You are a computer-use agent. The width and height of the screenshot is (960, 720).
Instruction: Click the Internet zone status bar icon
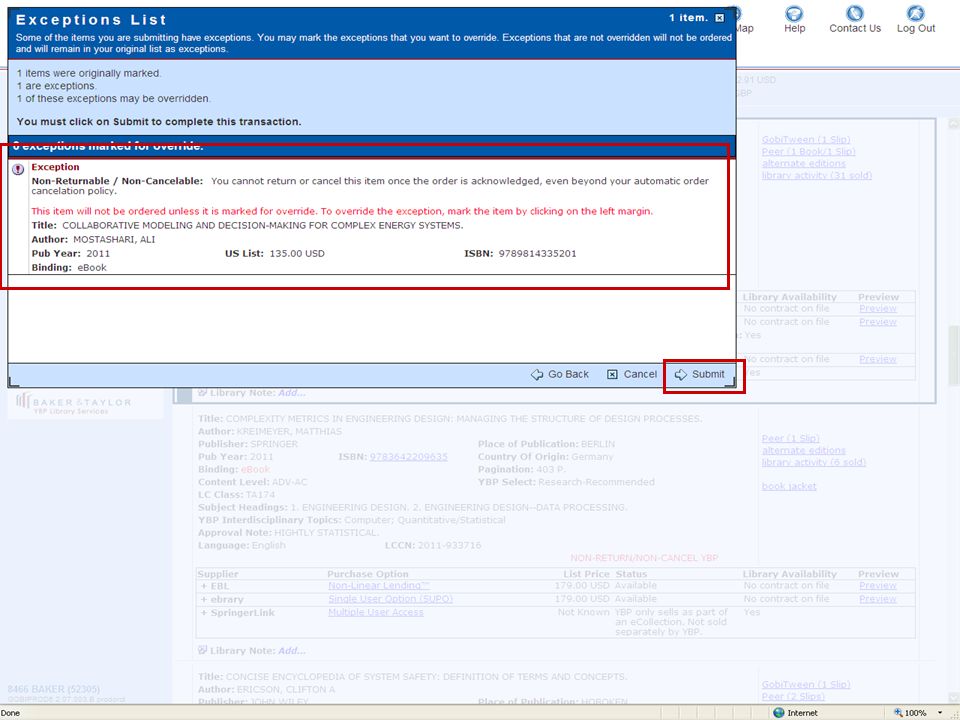coord(779,713)
